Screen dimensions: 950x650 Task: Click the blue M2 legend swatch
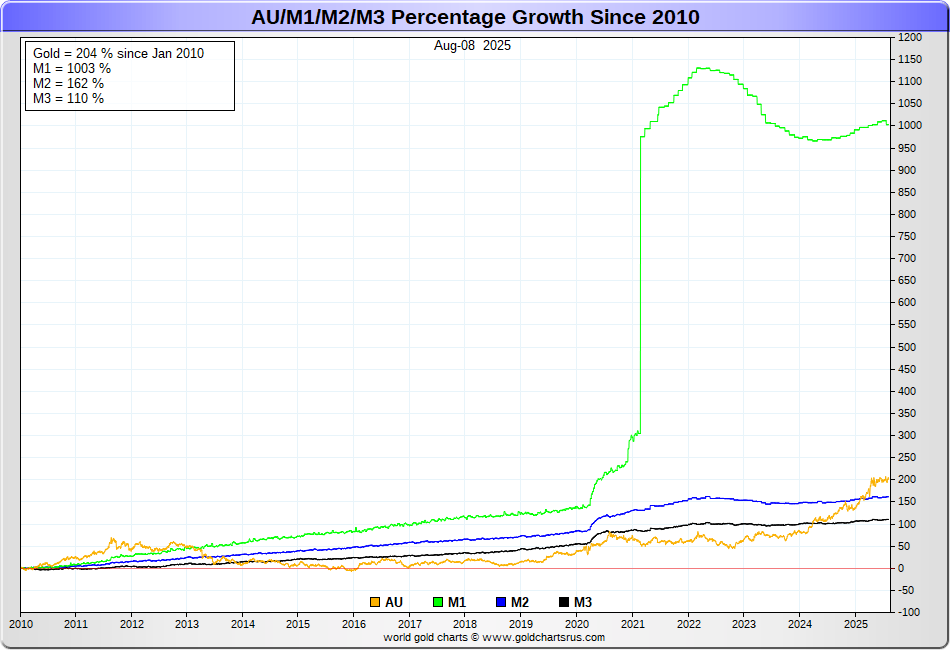[x=501, y=602]
